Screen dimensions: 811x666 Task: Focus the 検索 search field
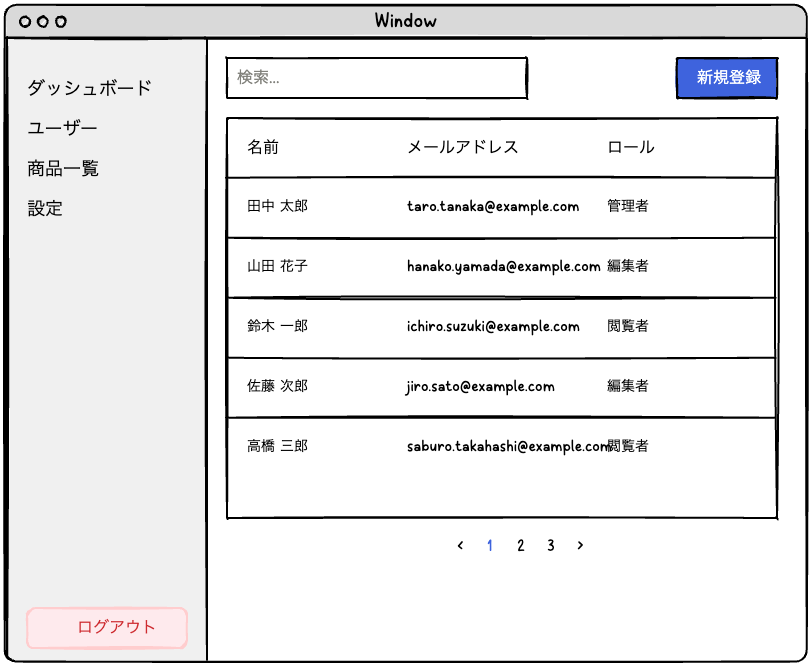377,78
